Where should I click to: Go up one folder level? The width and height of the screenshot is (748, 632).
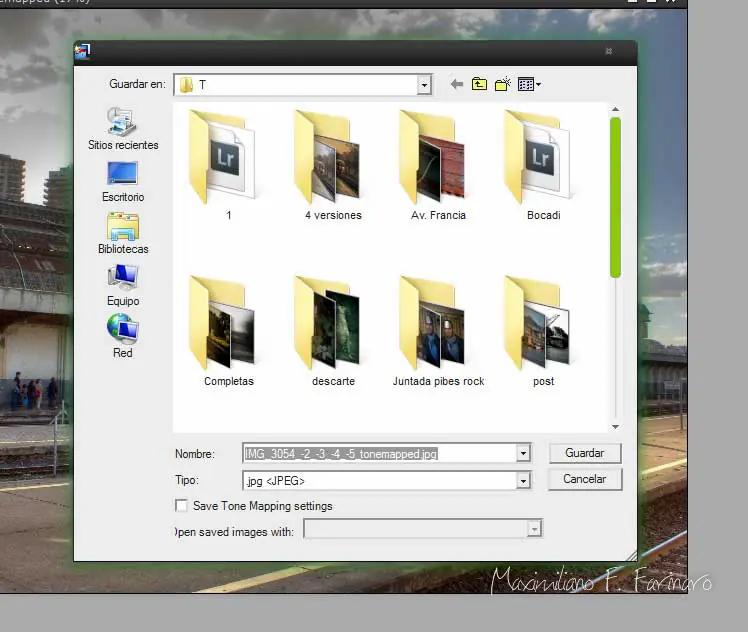(479, 84)
